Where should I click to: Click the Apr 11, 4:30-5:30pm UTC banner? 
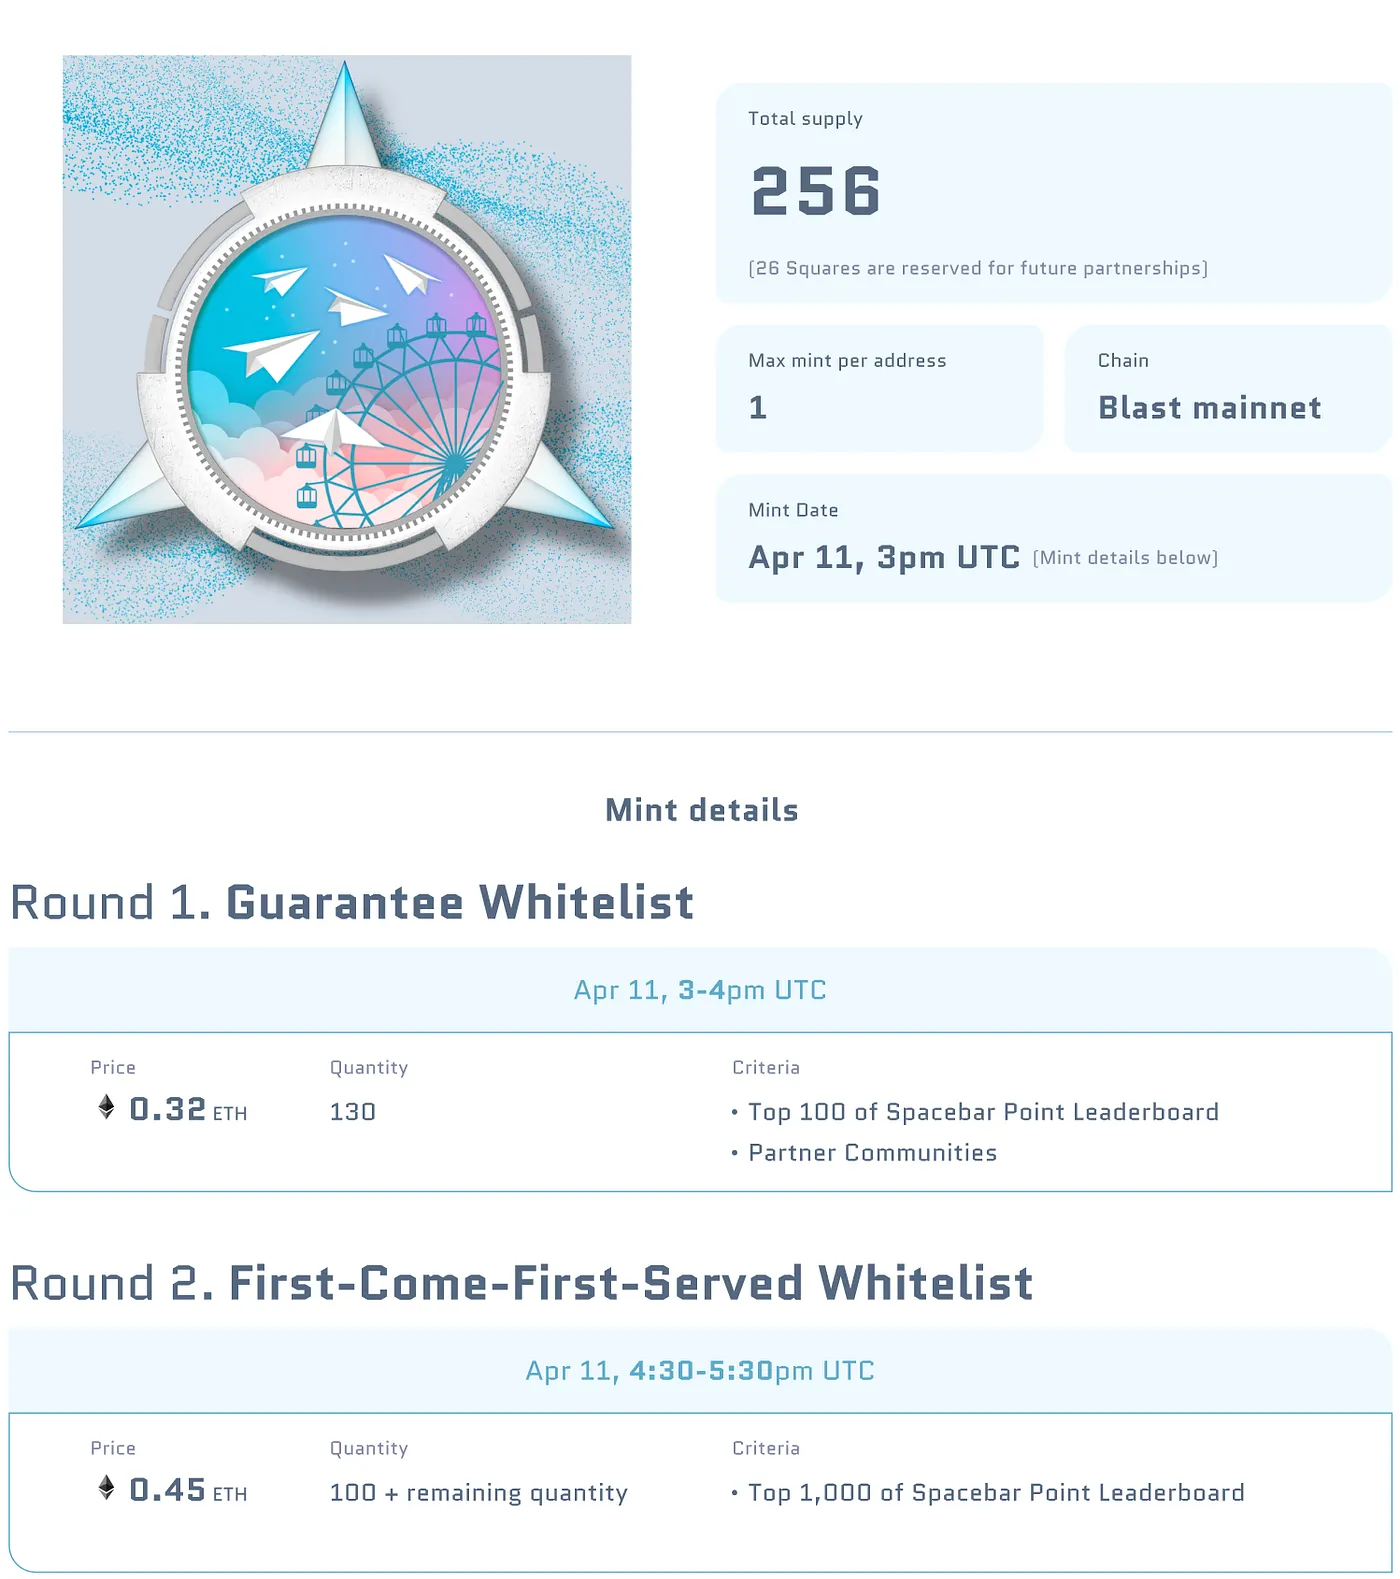point(700,1370)
